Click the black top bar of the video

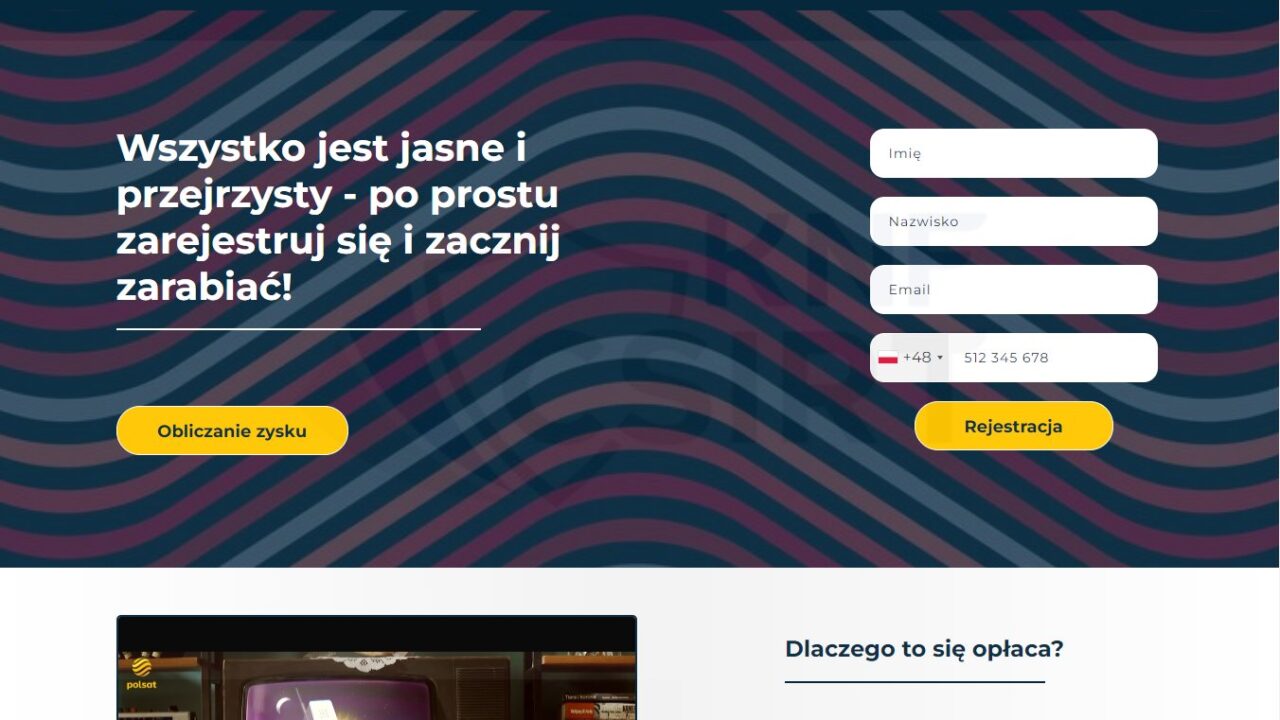(x=376, y=634)
